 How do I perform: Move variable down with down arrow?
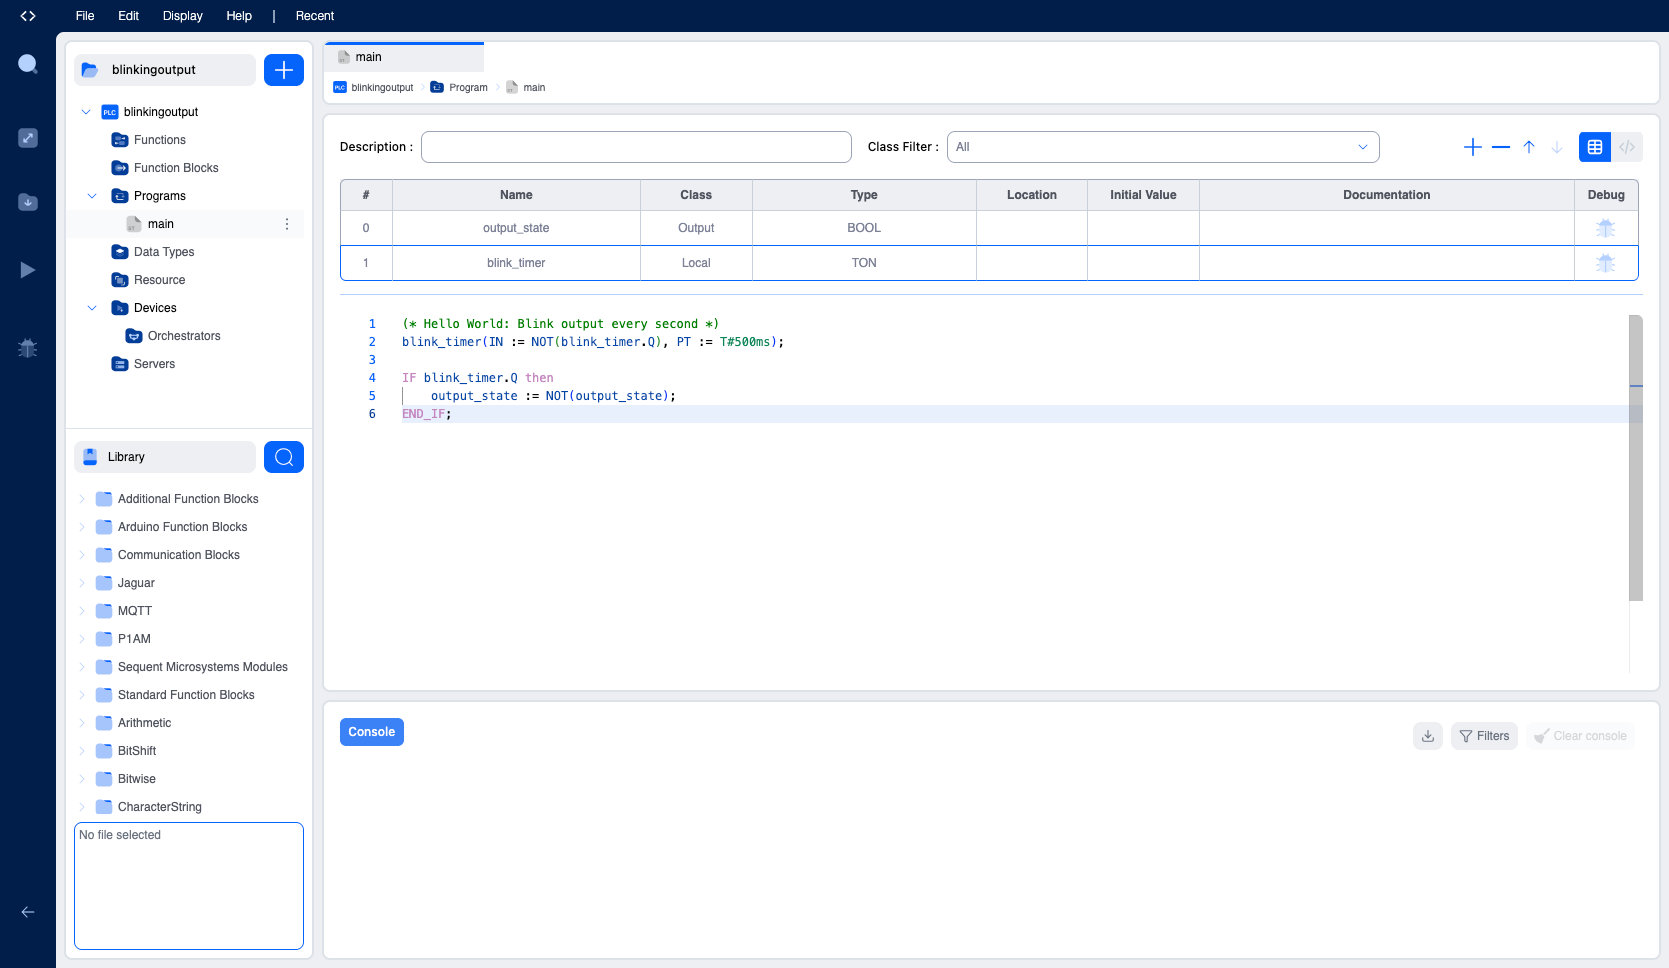[x=1557, y=147]
